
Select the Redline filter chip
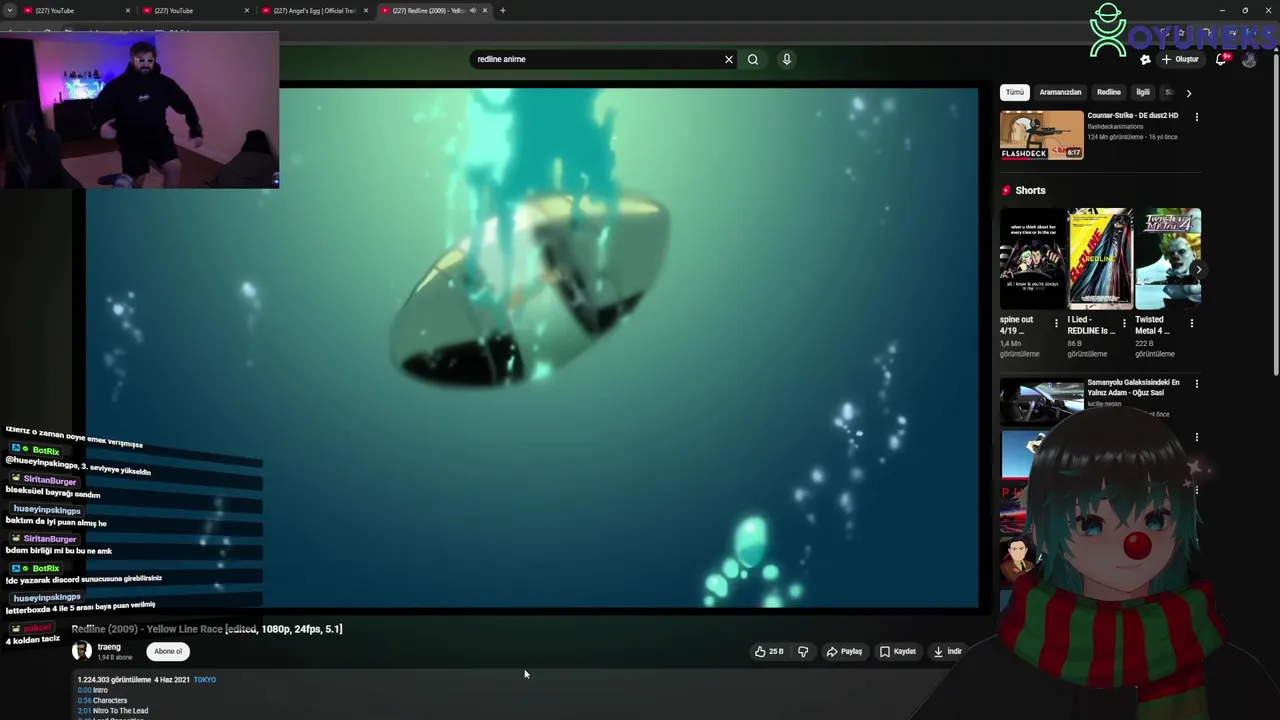click(1109, 92)
